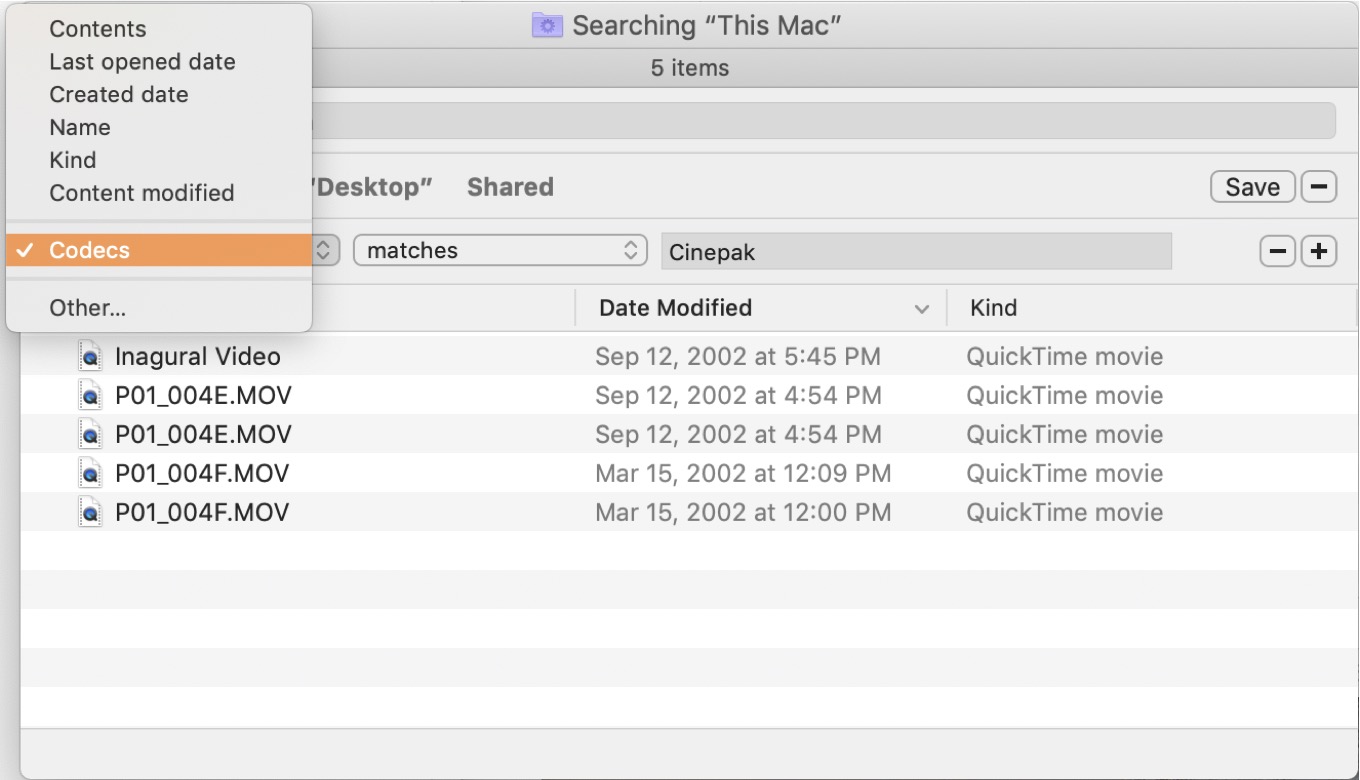Remove the Codecs criterion with its minus button
Image resolution: width=1360 pixels, height=780 pixels.
point(1277,251)
